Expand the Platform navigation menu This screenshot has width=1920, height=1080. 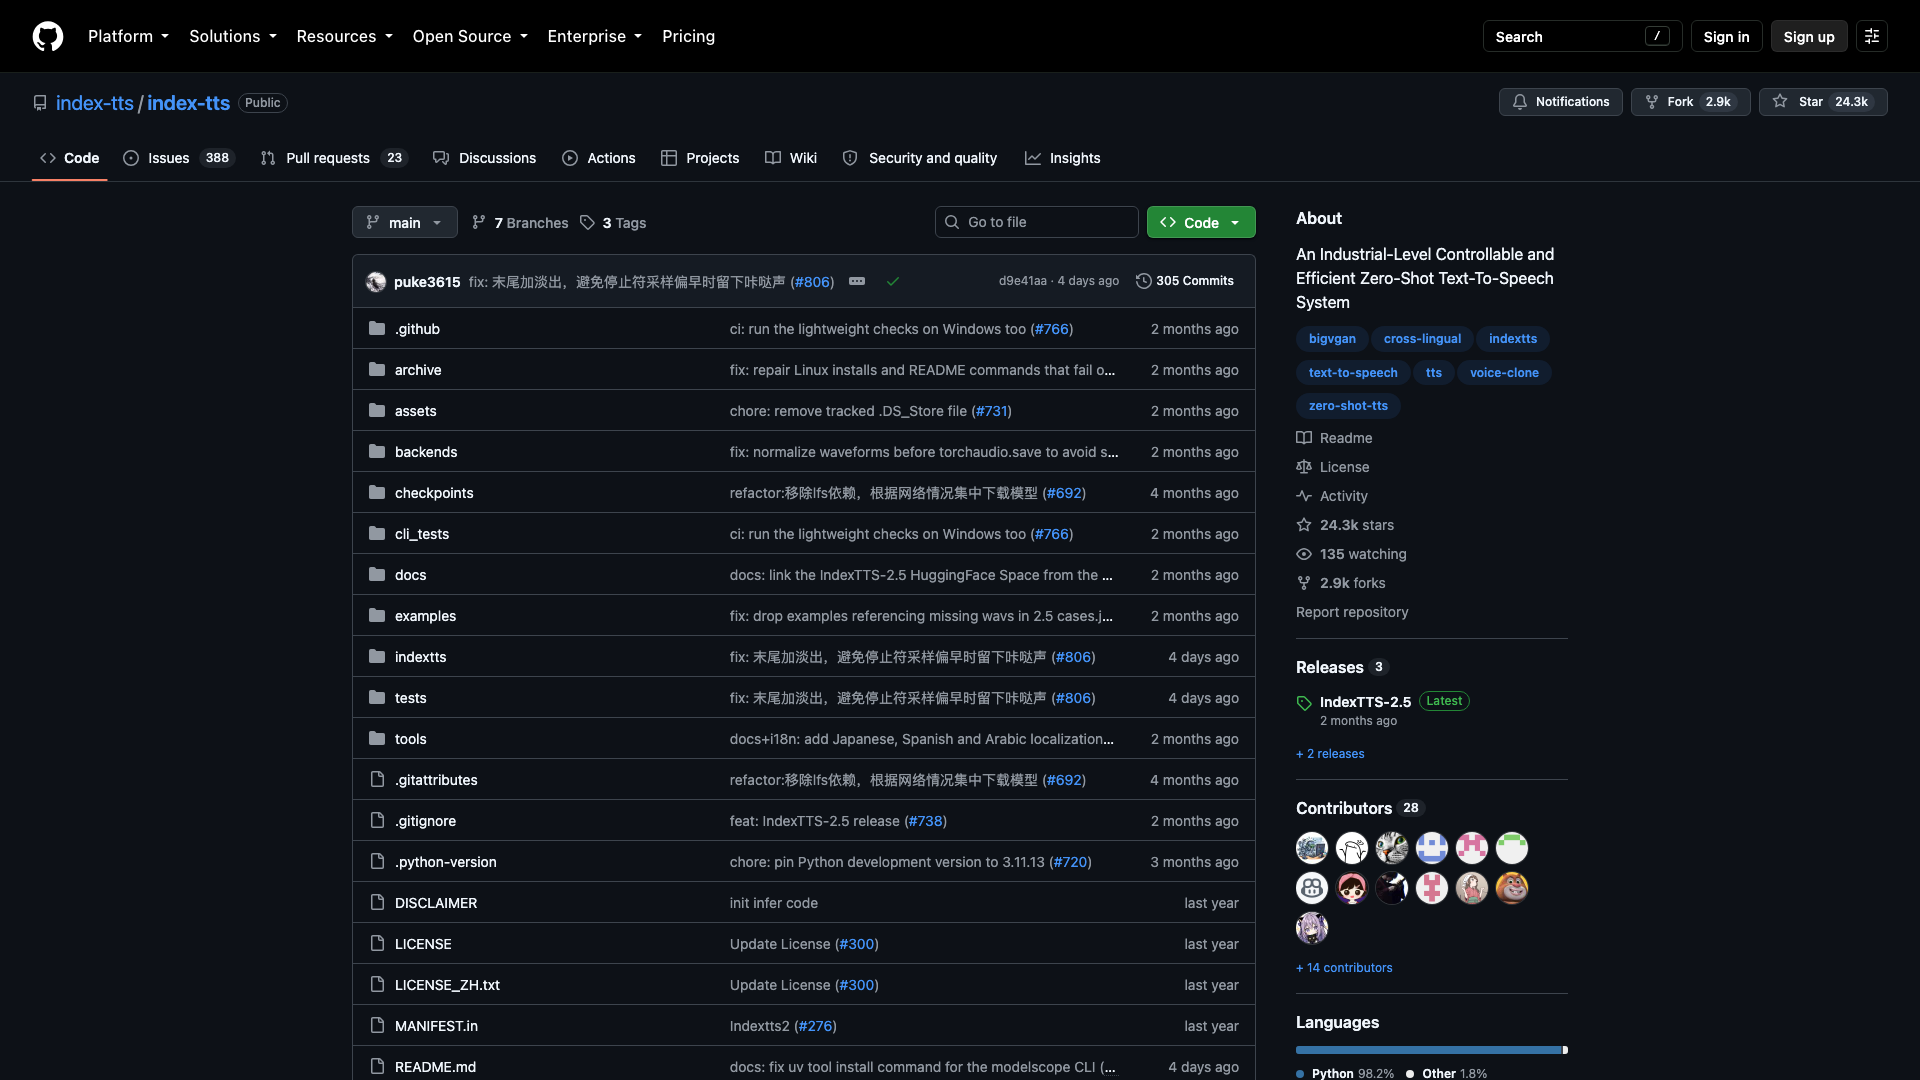[x=128, y=36]
